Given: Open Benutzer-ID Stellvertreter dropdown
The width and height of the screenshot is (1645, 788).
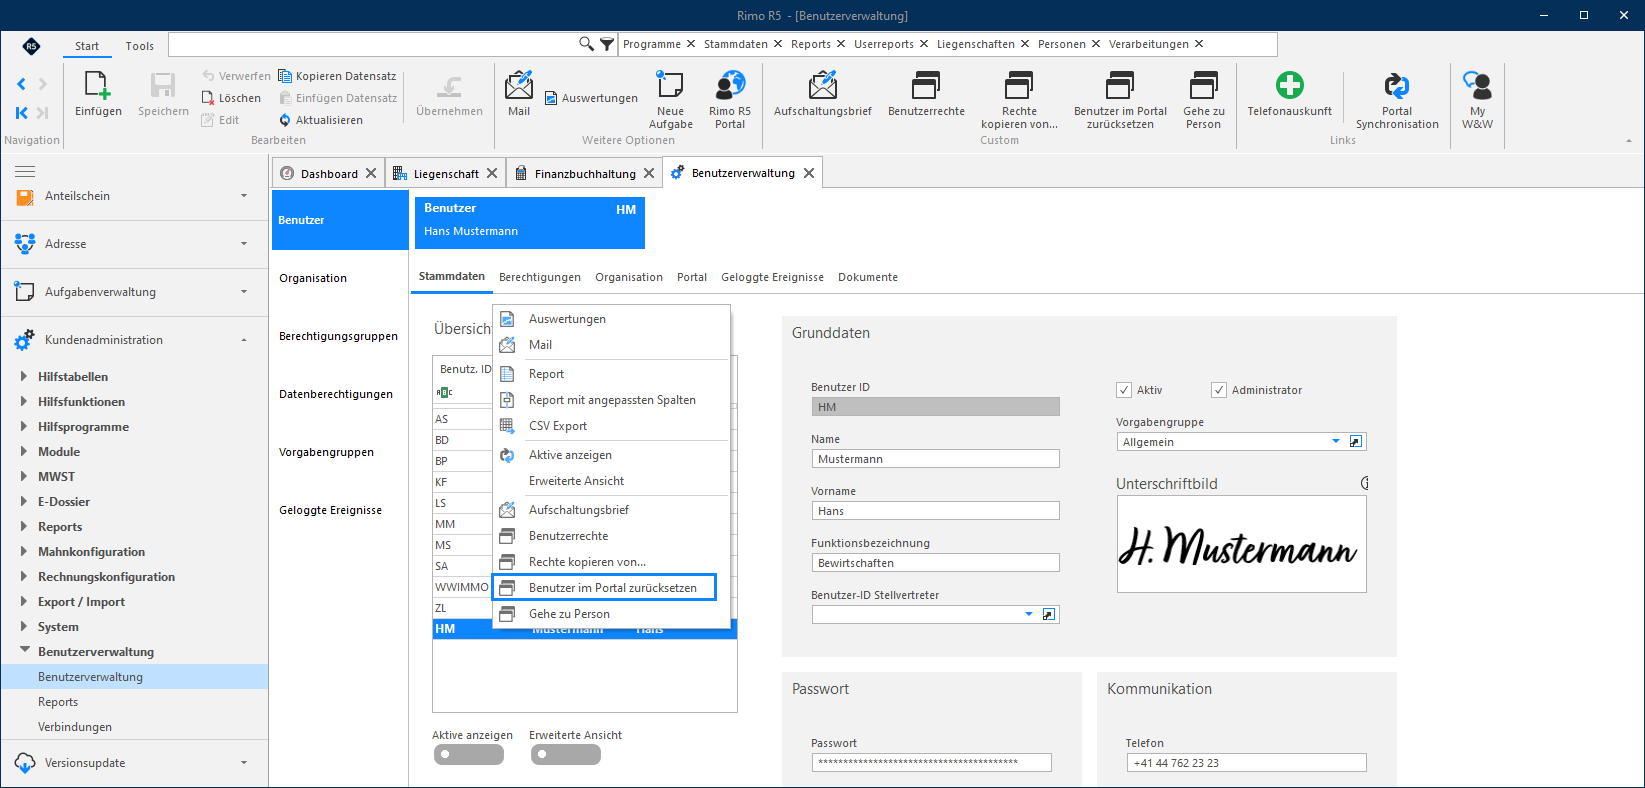Looking at the screenshot, I should click(x=1029, y=614).
